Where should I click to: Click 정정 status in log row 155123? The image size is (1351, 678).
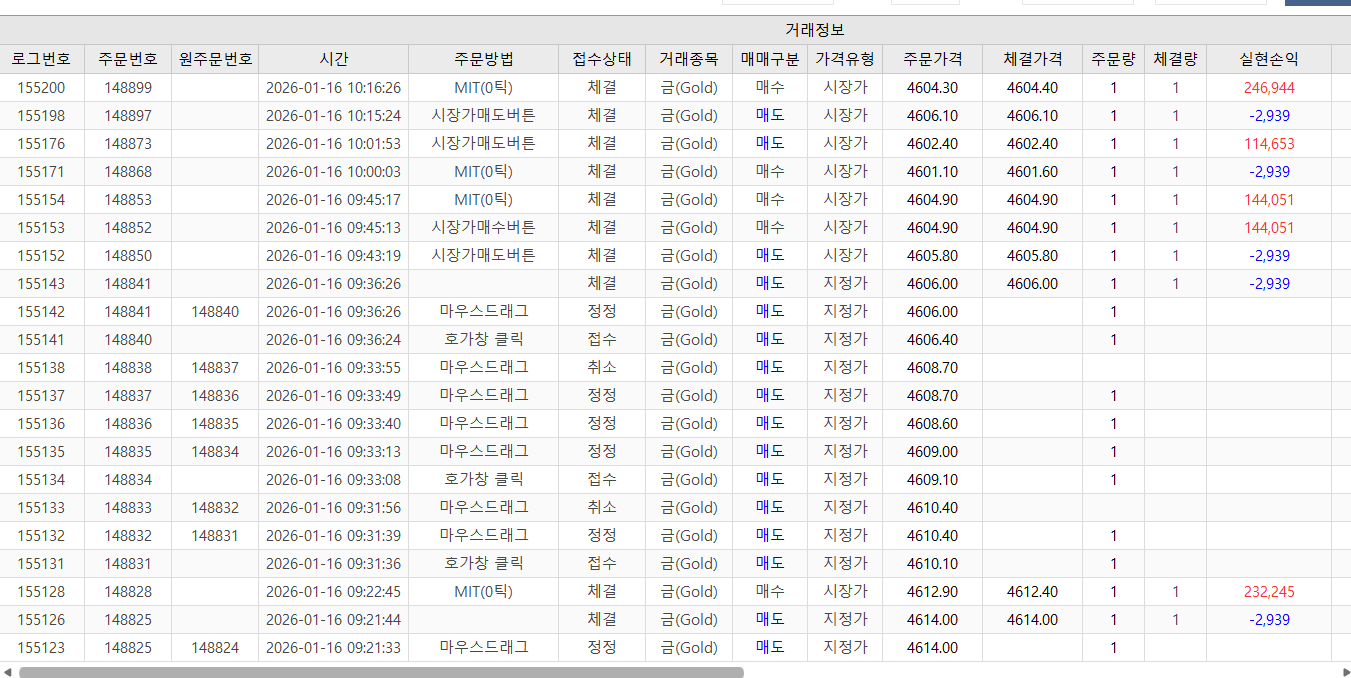point(602,648)
